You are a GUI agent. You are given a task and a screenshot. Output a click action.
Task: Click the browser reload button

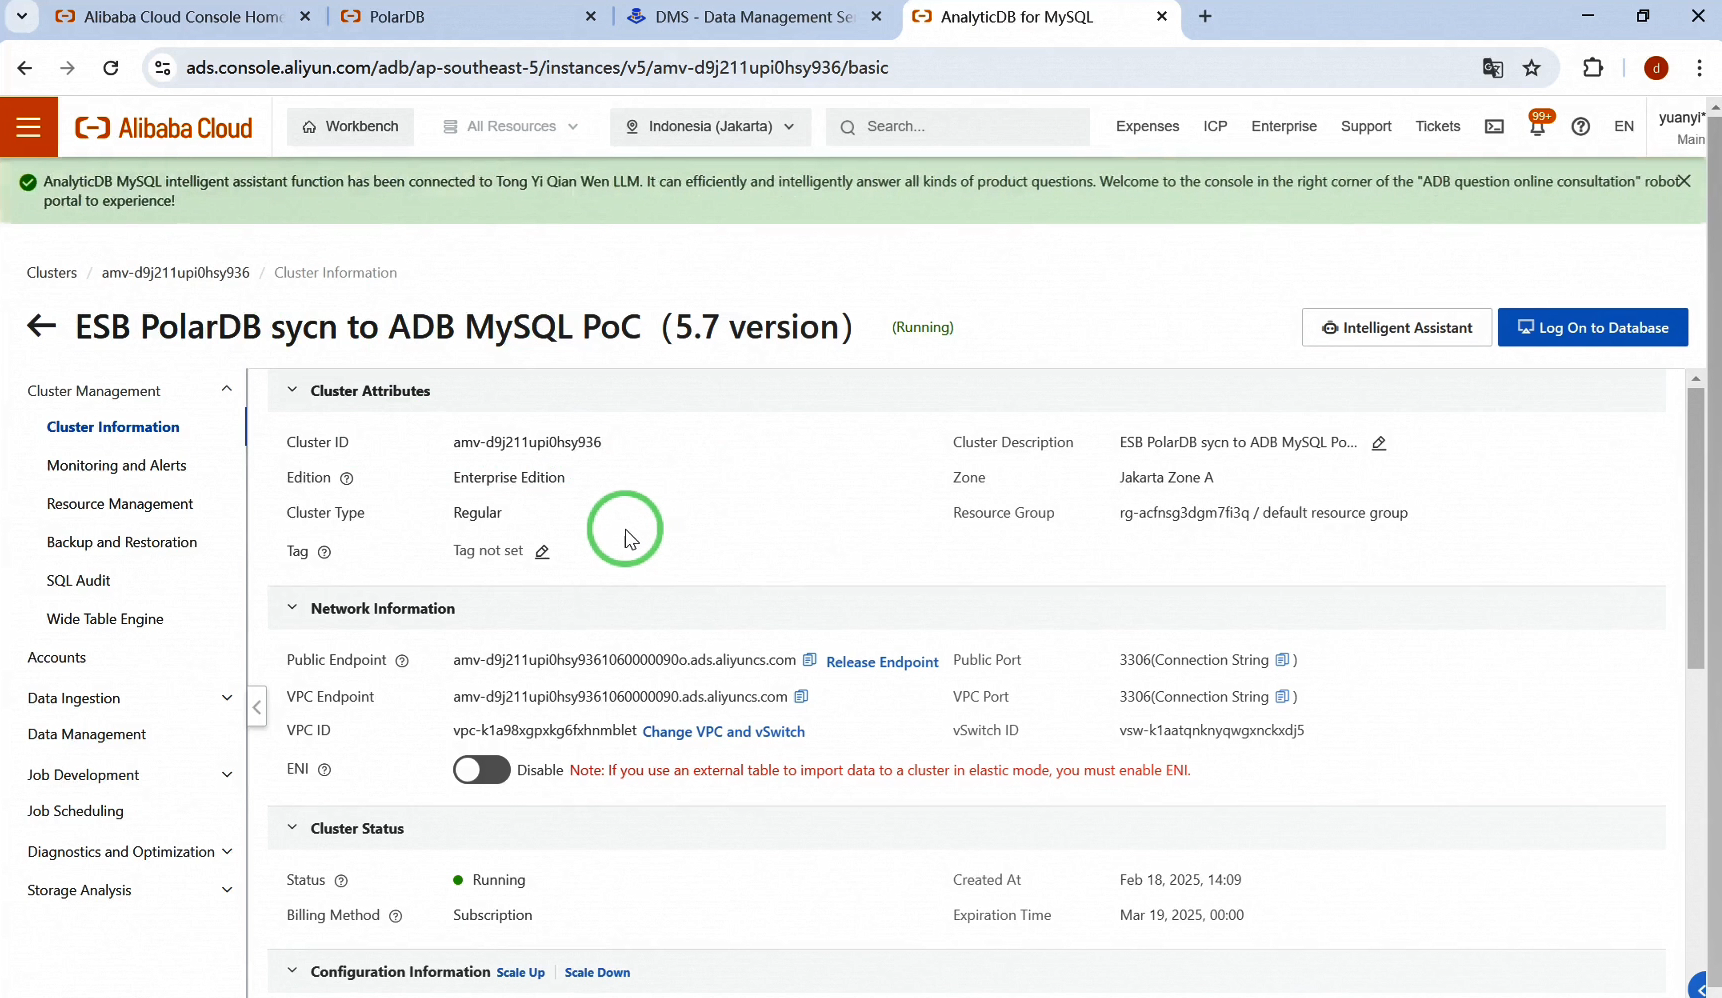click(111, 68)
